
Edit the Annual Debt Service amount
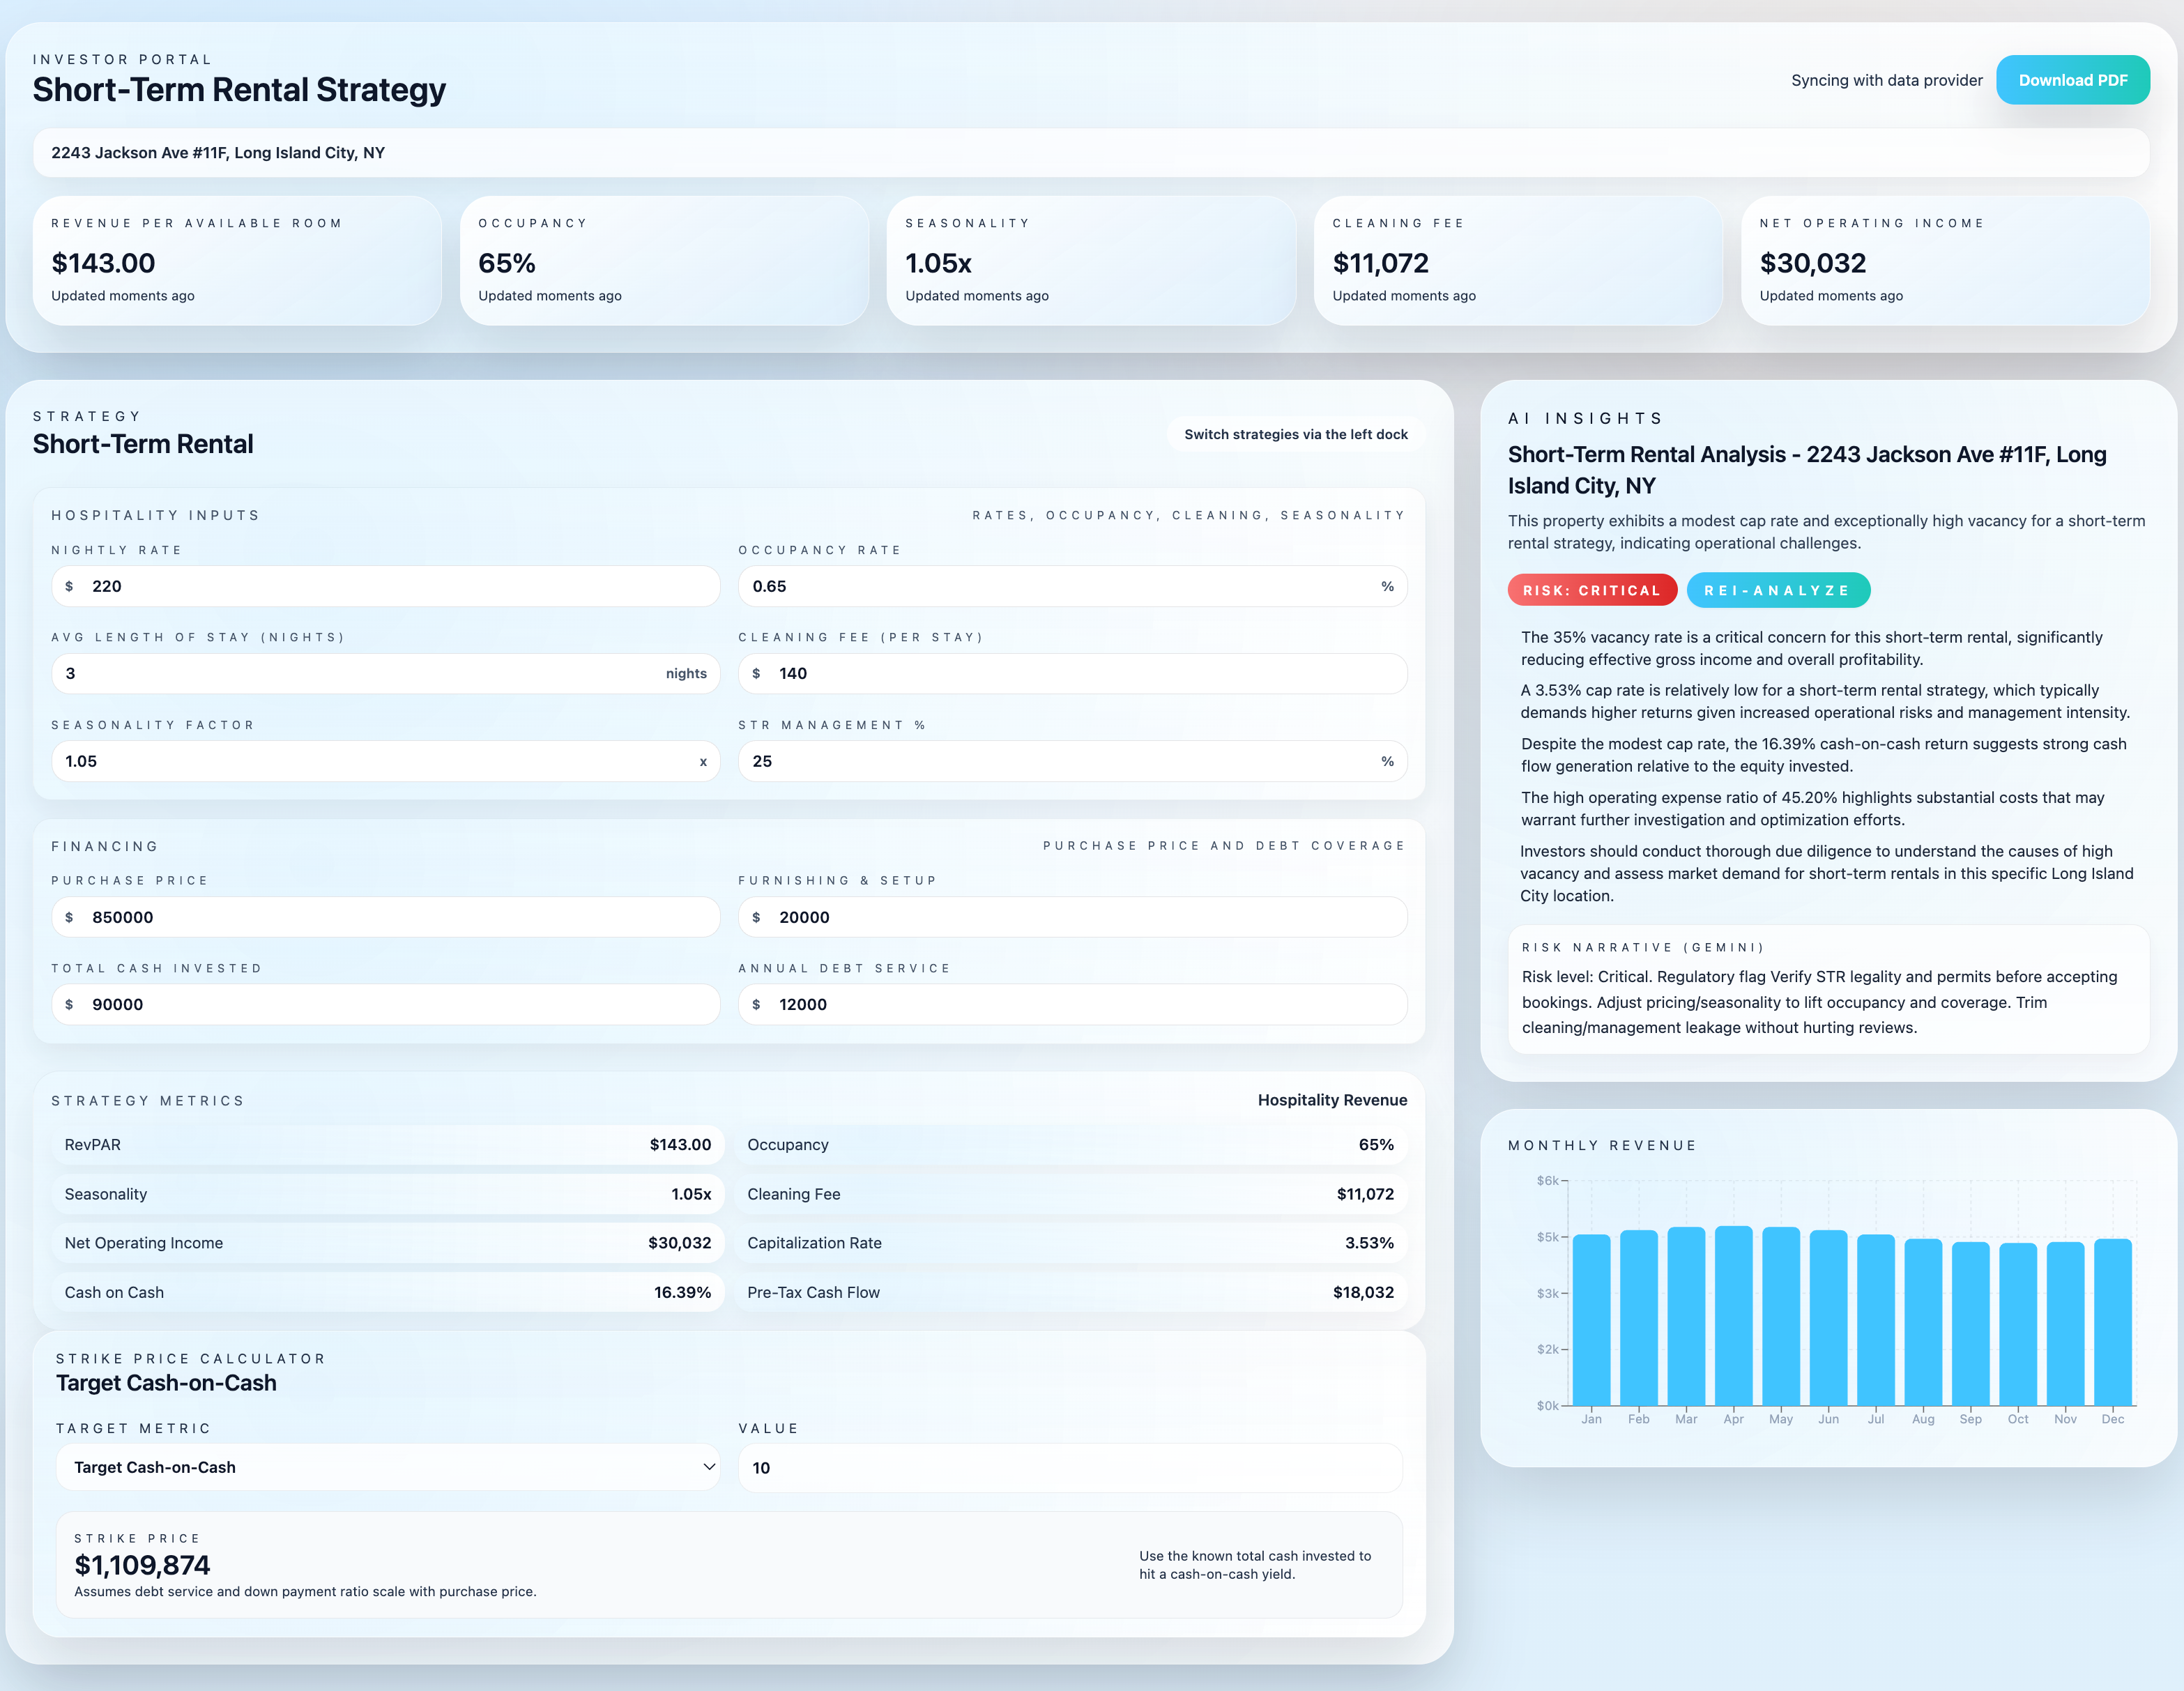[1071, 1004]
